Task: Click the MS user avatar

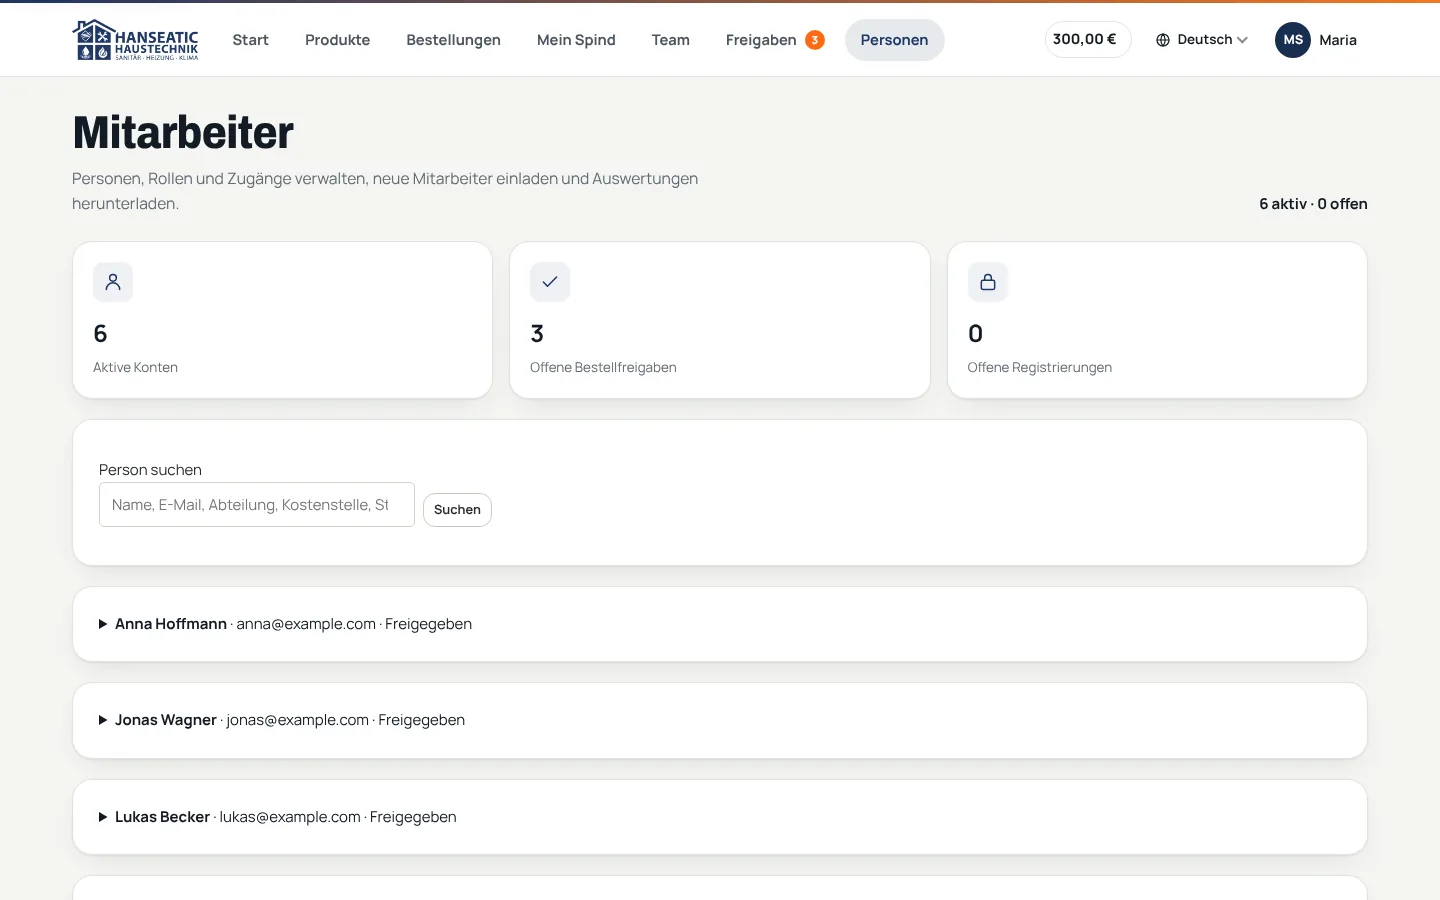Action: click(1293, 40)
